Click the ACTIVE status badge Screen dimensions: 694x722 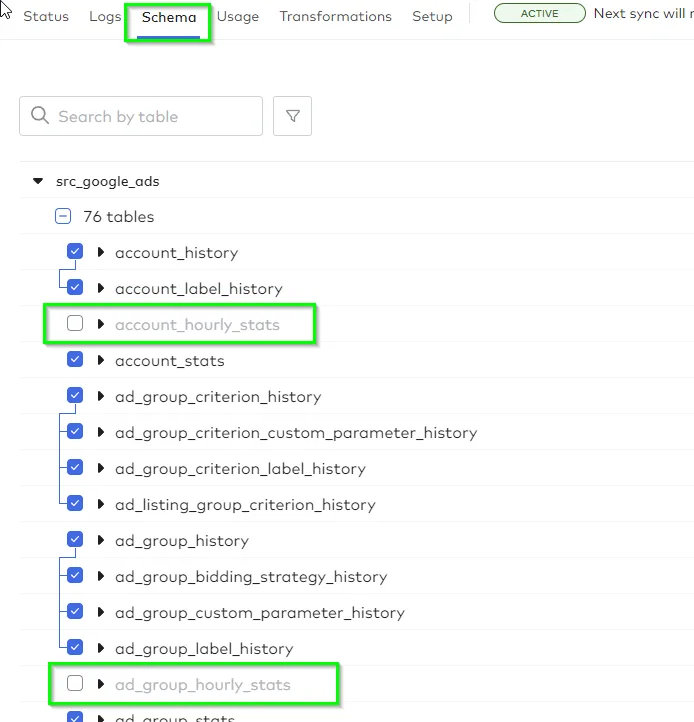tap(540, 14)
